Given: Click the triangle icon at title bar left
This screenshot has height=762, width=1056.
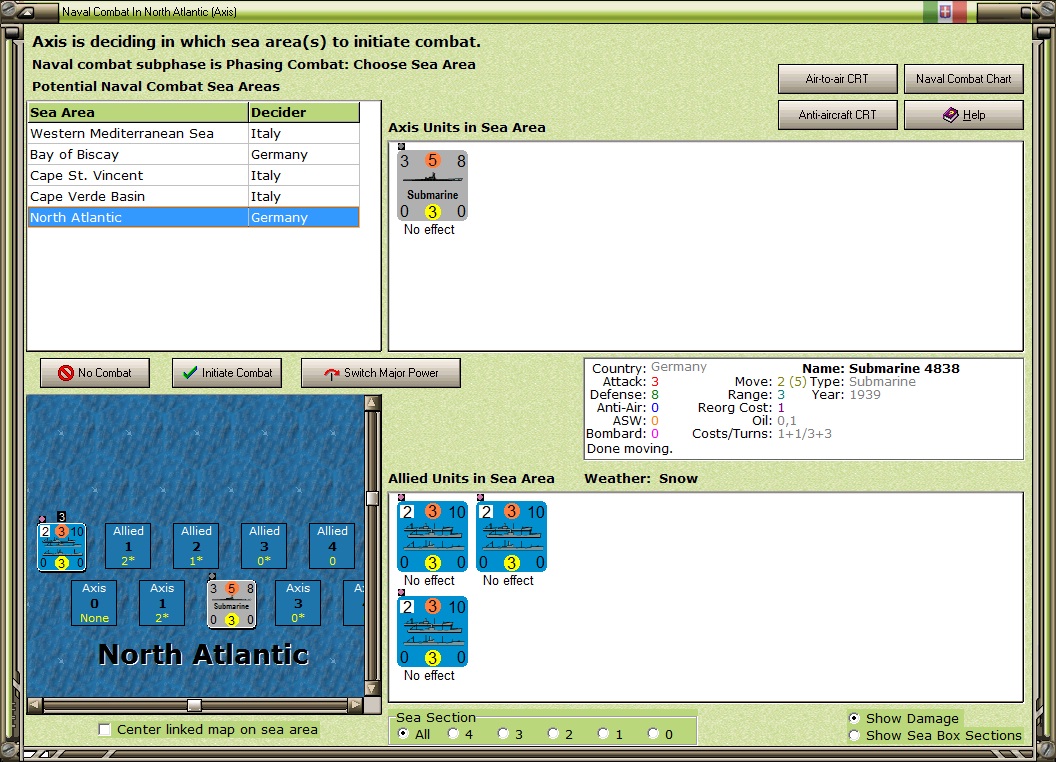Looking at the screenshot, I should 26,12.
